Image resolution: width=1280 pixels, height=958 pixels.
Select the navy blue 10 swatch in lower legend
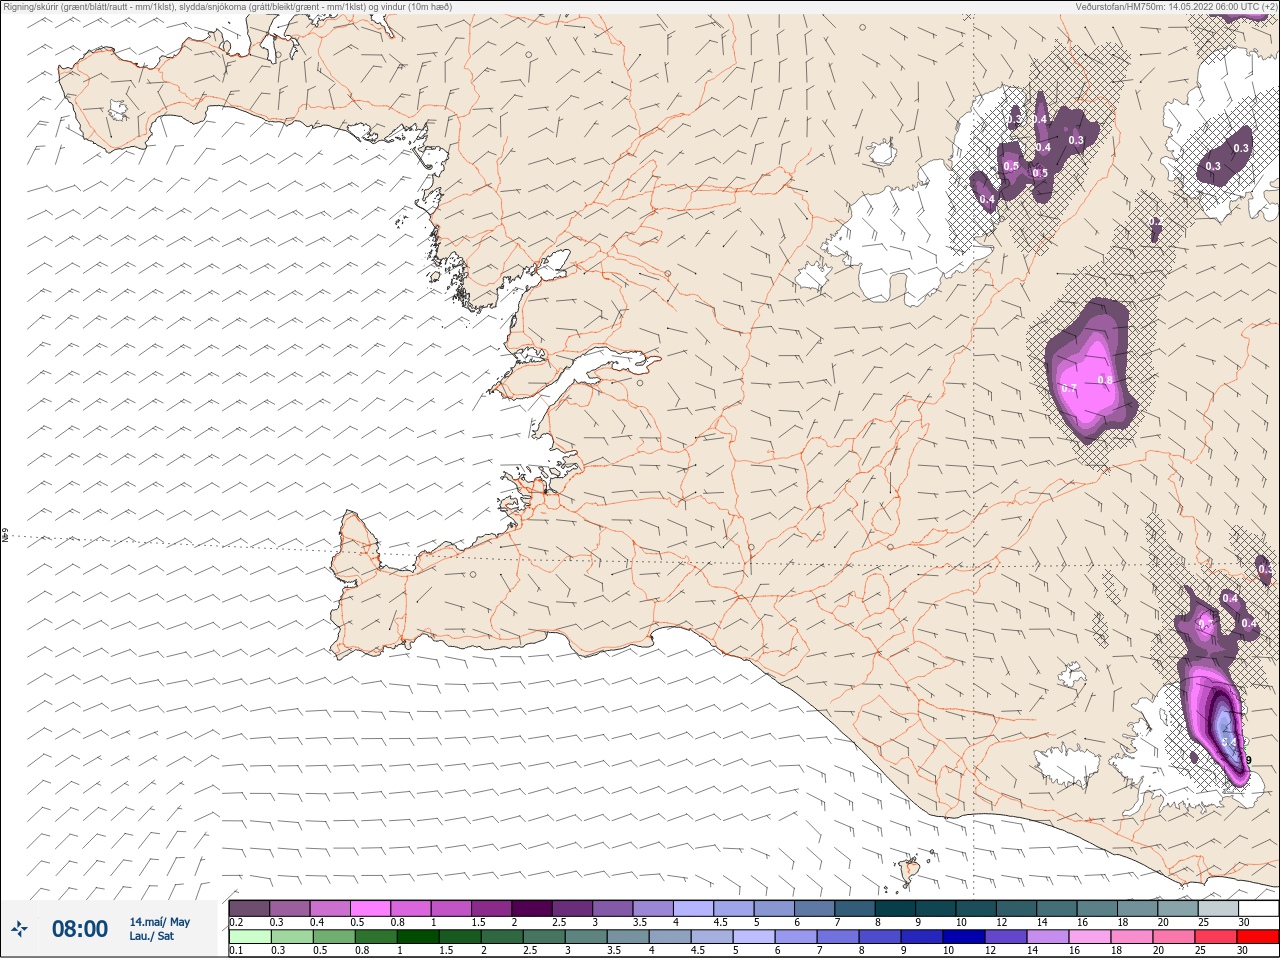(963, 937)
